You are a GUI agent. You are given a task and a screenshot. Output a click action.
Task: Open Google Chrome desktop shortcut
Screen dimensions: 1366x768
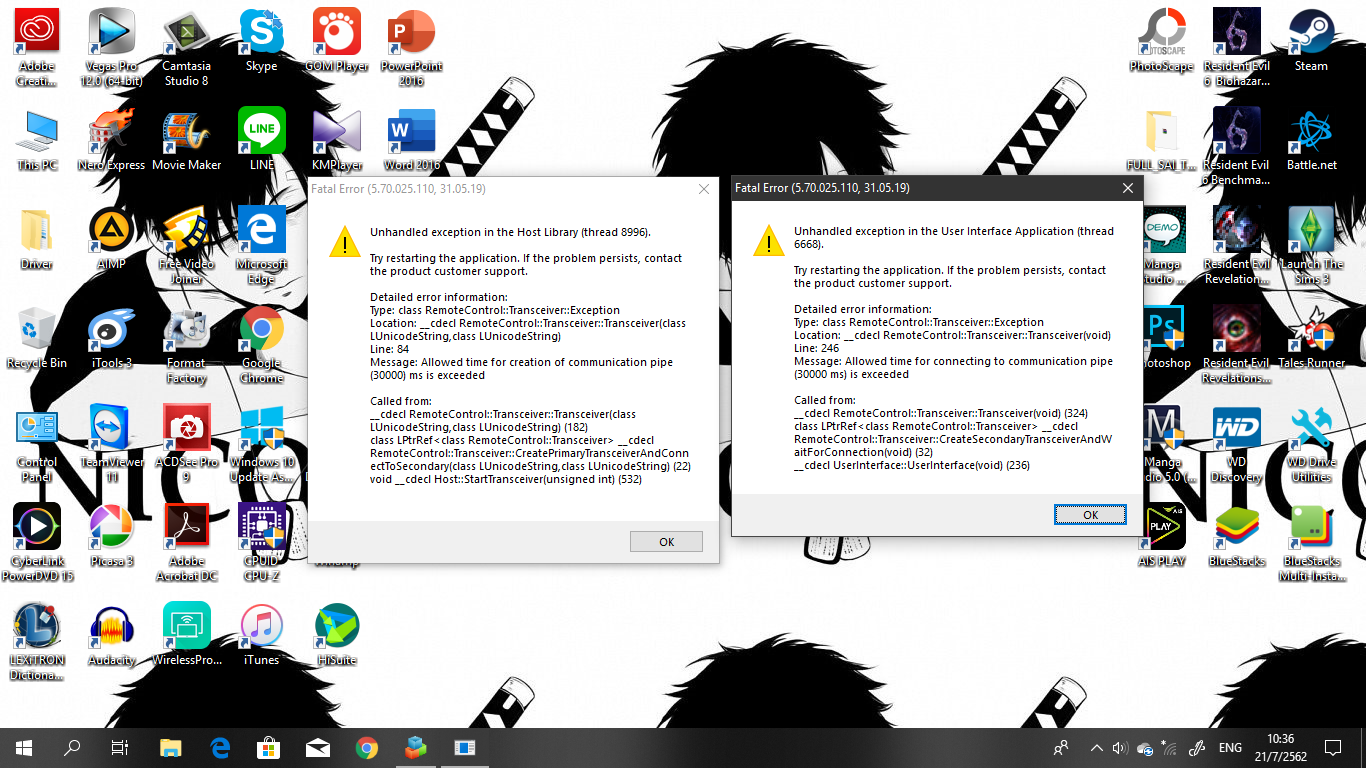coord(262,343)
